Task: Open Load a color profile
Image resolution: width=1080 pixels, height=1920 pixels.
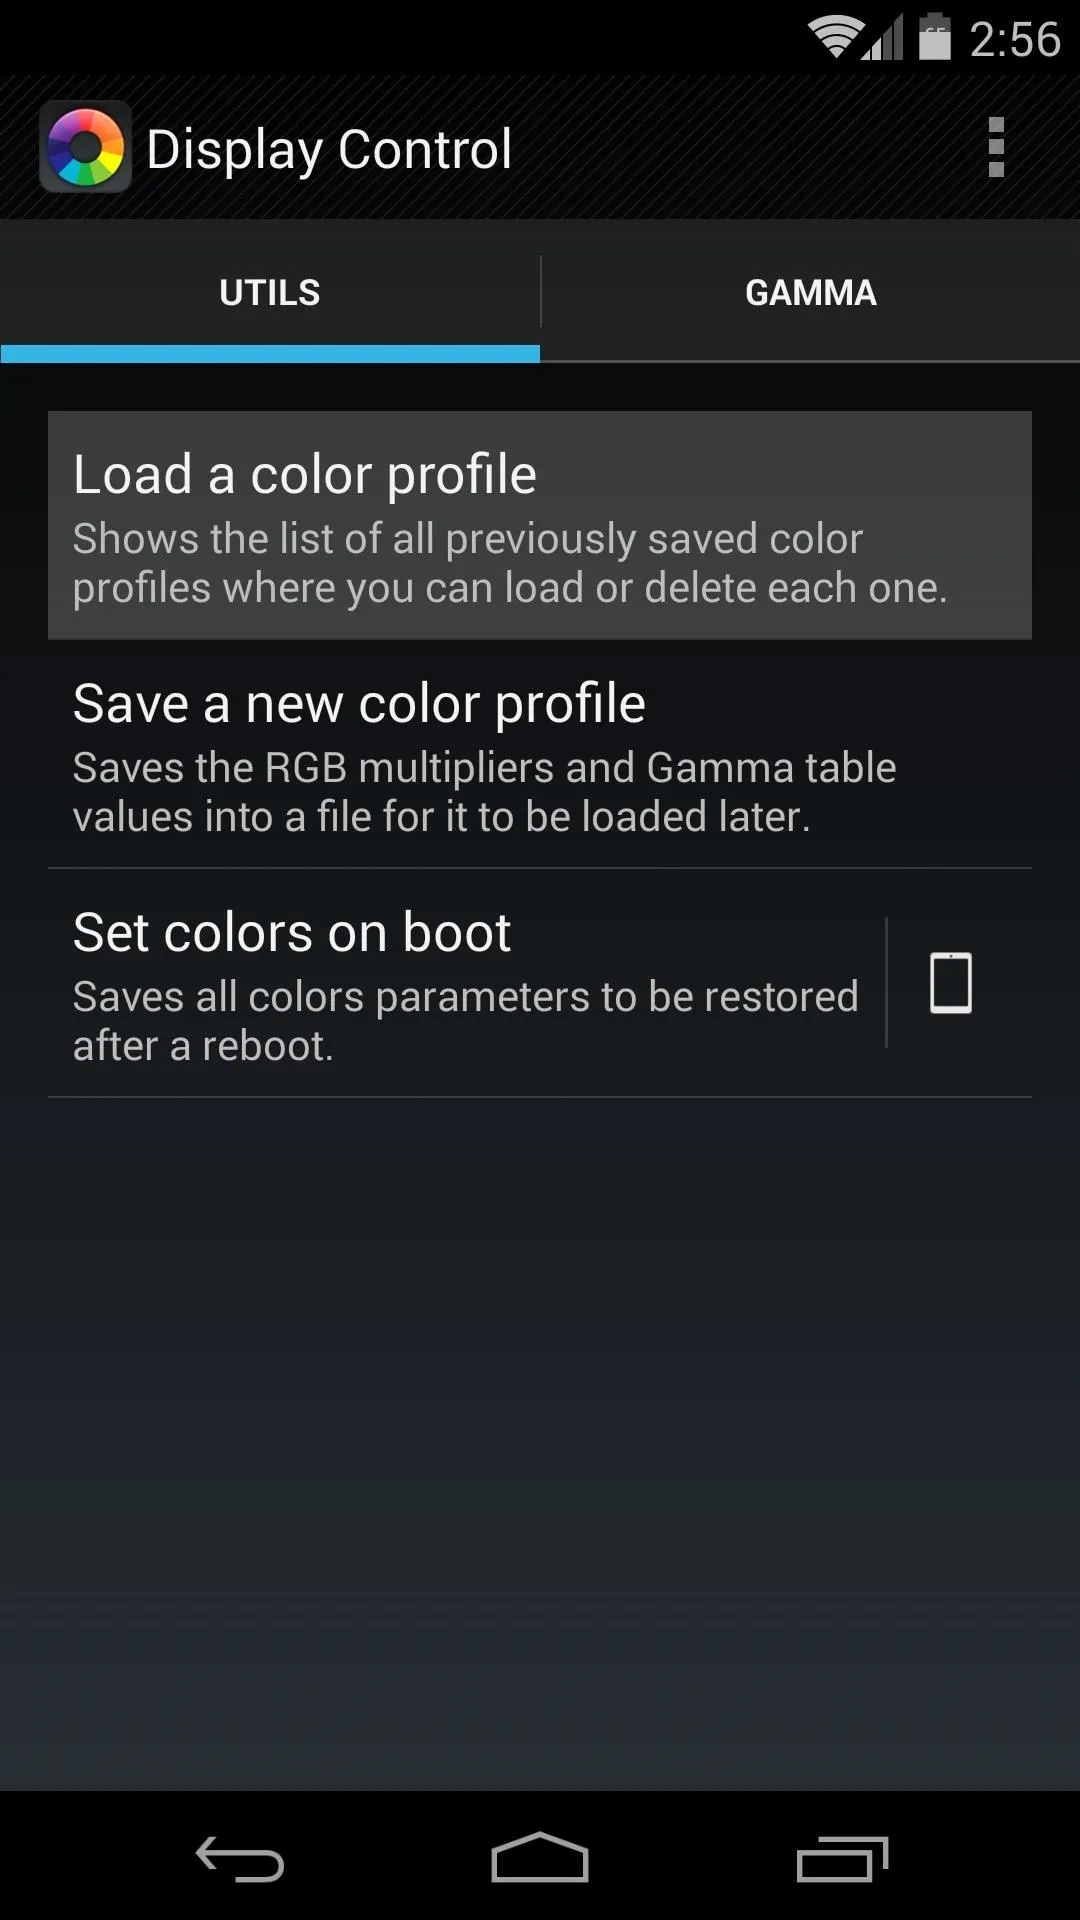Action: tap(540, 525)
